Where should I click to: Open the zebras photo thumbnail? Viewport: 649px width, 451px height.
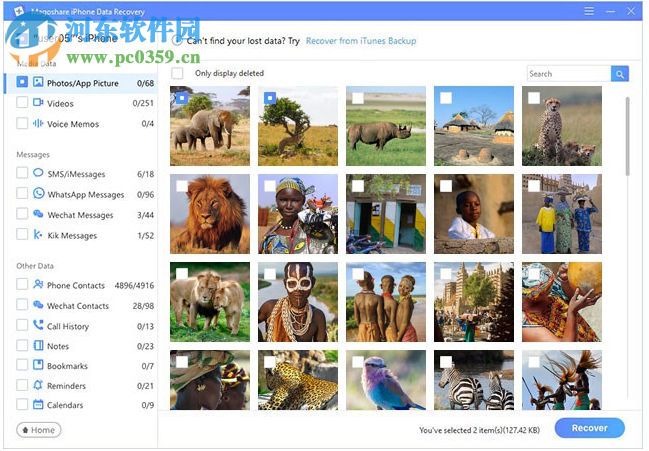(x=474, y=380)
